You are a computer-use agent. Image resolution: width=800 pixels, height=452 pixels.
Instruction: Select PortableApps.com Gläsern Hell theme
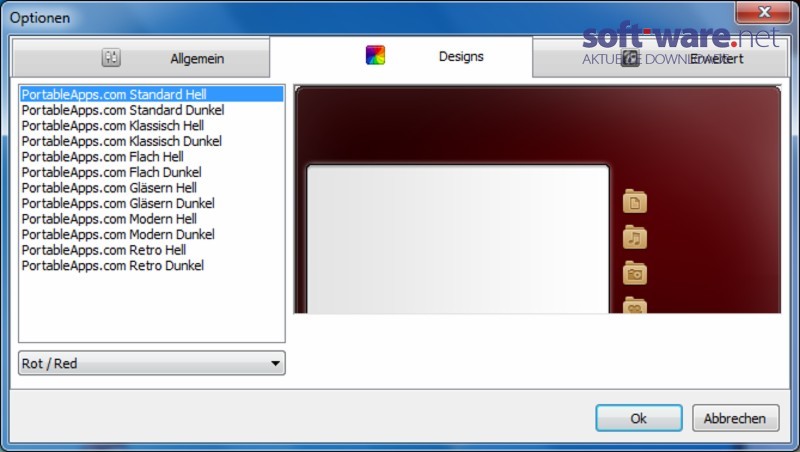[152, 188]
